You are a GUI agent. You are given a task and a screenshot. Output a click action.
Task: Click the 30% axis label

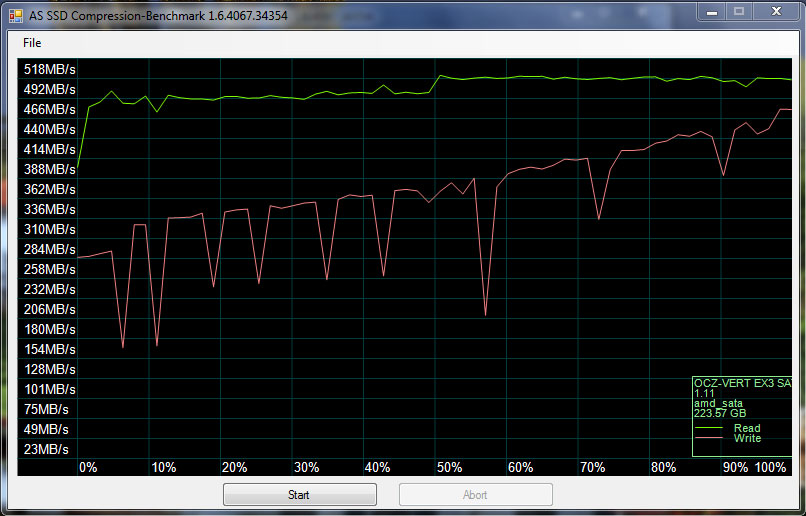coord(307,468)
